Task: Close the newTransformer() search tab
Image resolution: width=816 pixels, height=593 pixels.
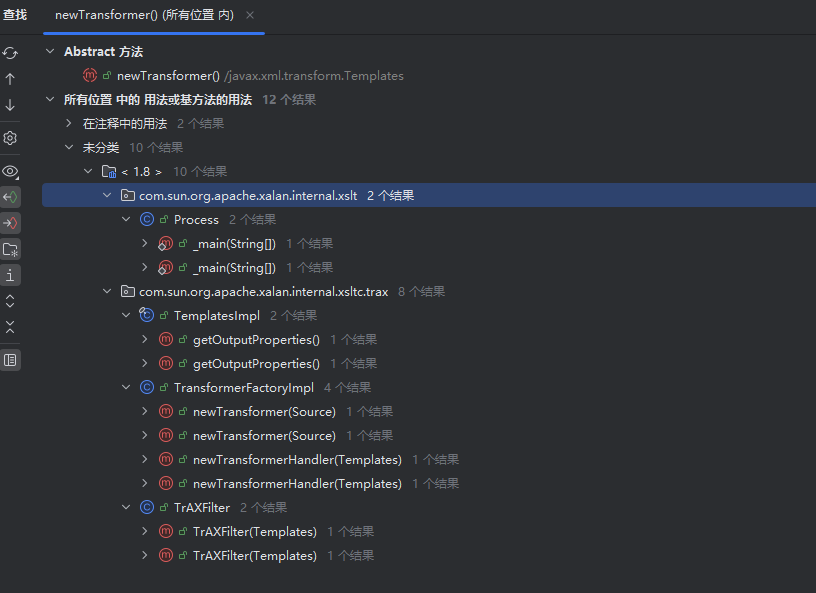Action: pos(250,15)
